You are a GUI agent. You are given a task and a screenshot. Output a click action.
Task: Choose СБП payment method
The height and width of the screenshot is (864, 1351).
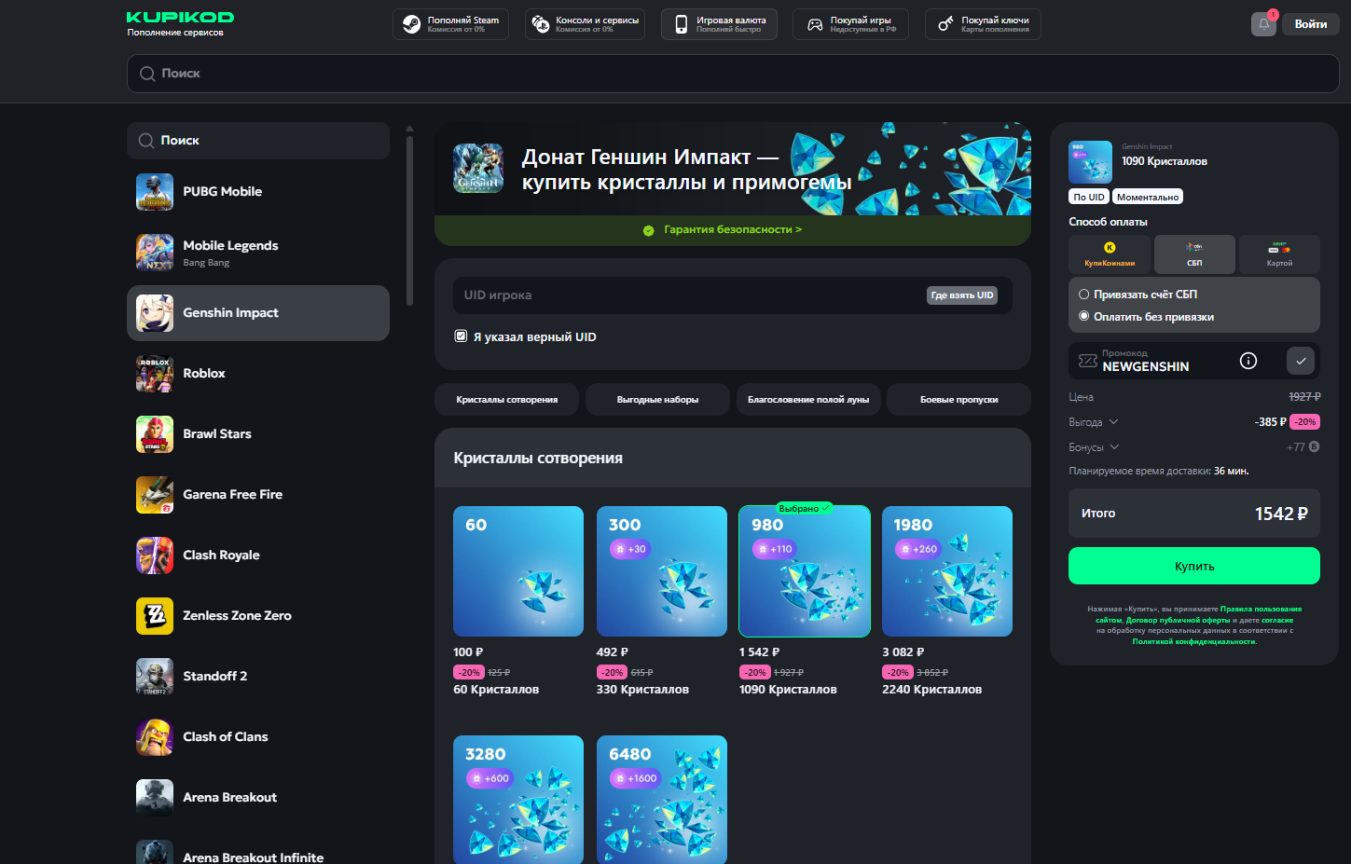[x=1194, y=254]
